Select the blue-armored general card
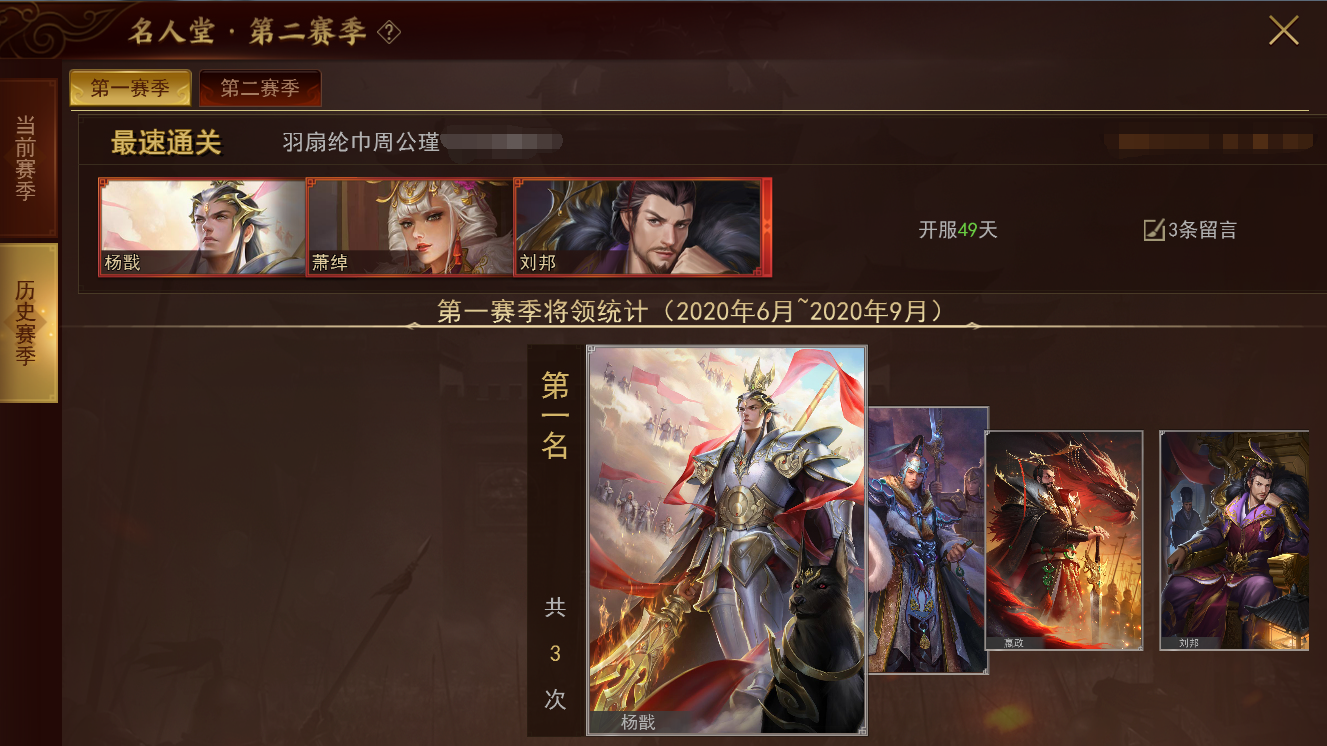Image resolution: width=1327 pixels, height=746 pixels. point(927,540)
